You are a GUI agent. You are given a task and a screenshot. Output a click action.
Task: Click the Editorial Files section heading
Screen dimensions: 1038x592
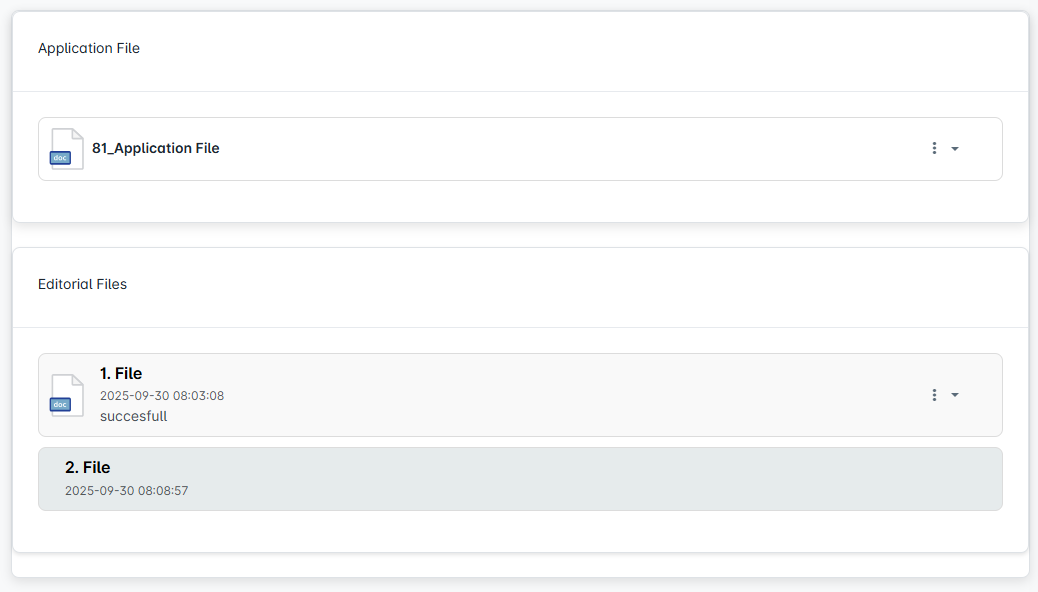tap(83, 284)
